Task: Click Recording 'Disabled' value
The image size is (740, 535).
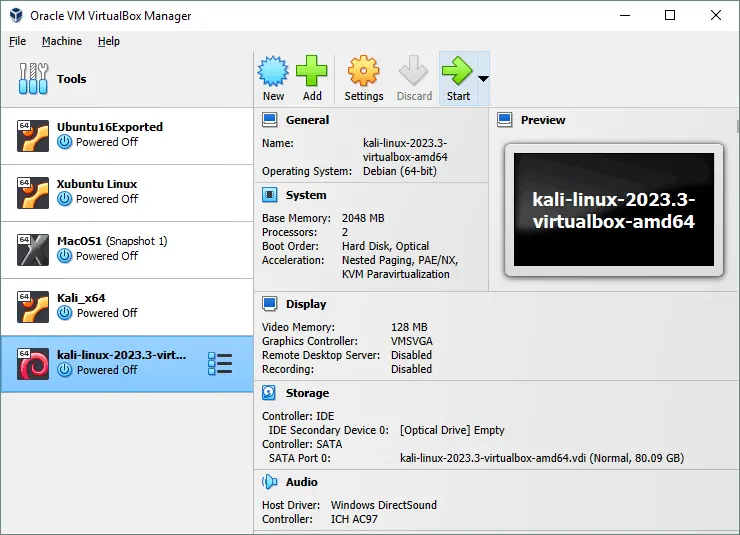Action: (x=411, y=369)
